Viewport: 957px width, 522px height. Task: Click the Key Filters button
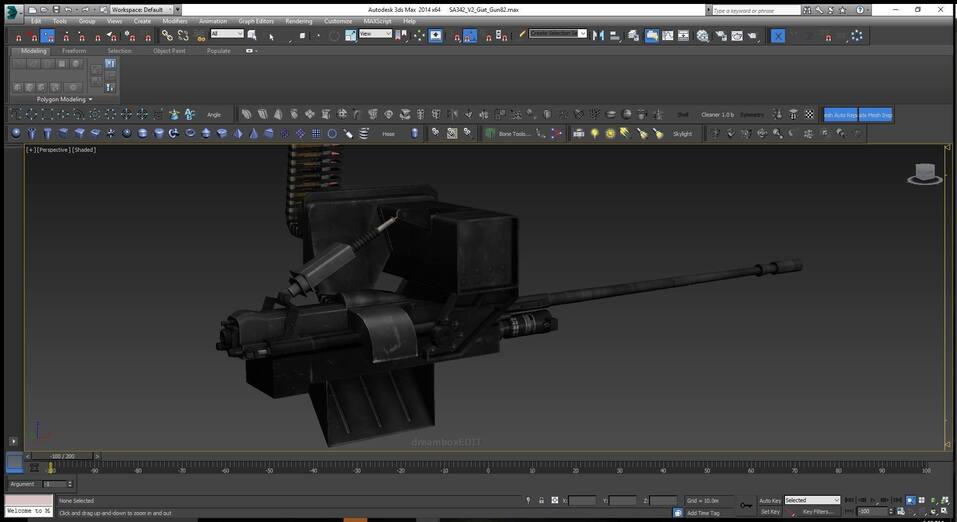(x=817, y=511)
